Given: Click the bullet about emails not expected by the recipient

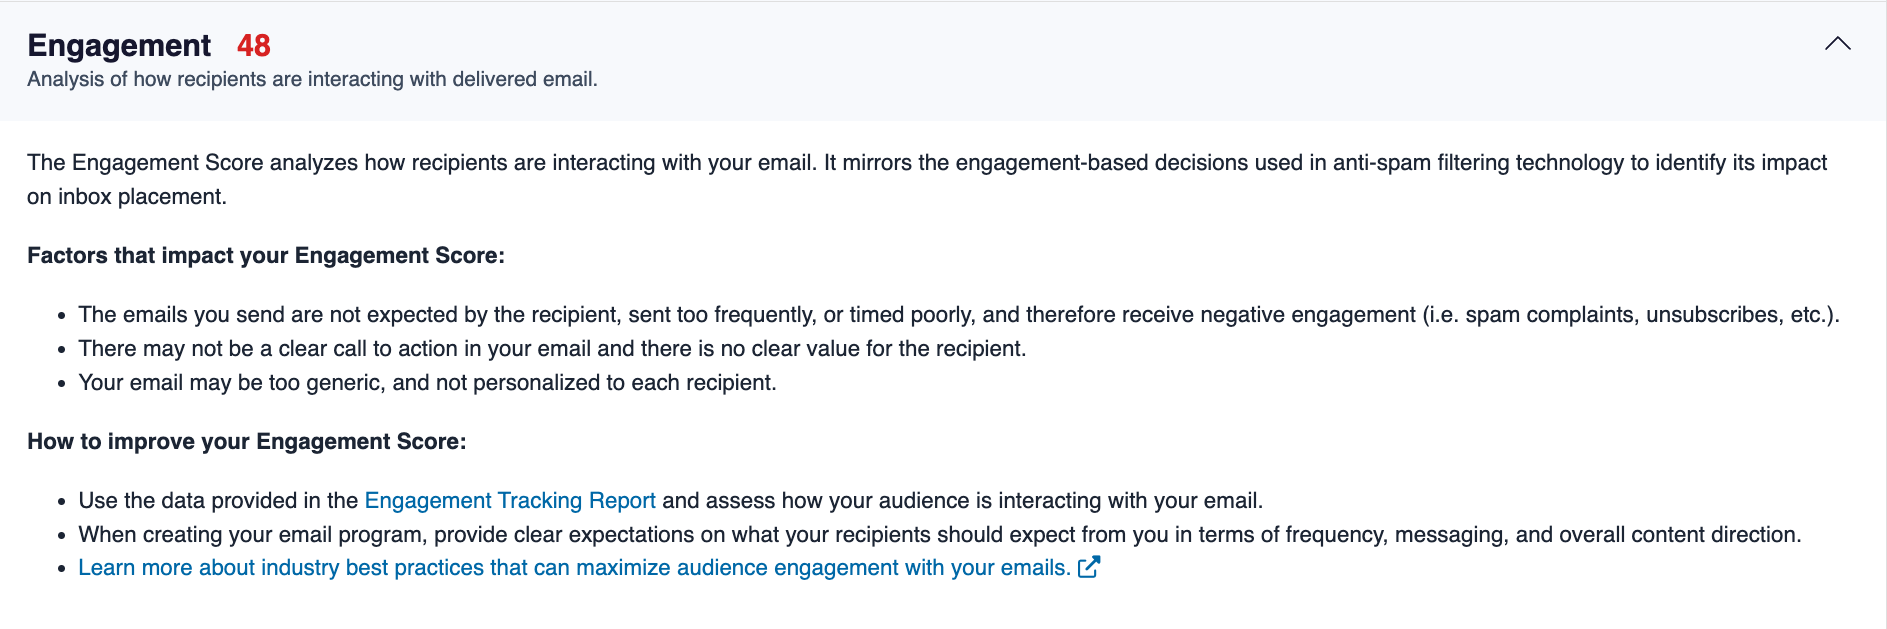Looking at the screenshot, I should point(958,315).
